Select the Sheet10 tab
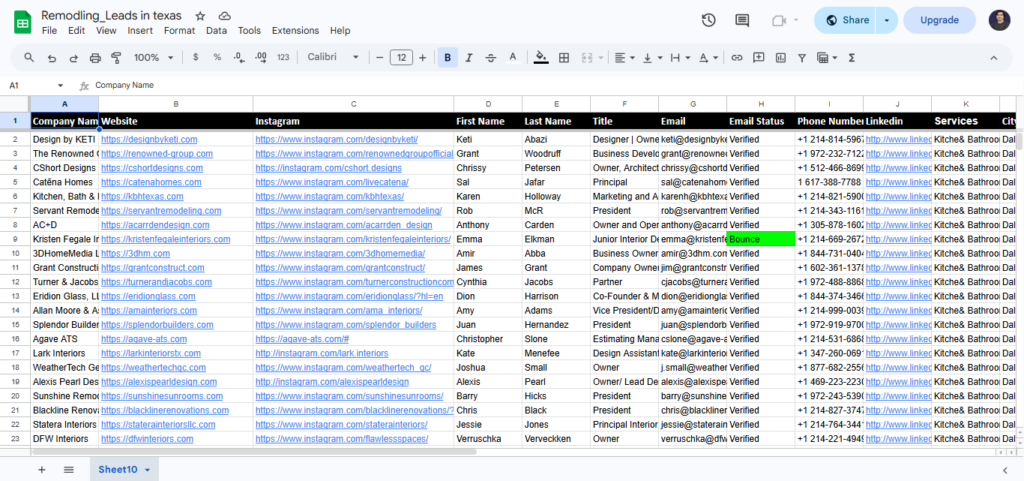 [124, 469]
